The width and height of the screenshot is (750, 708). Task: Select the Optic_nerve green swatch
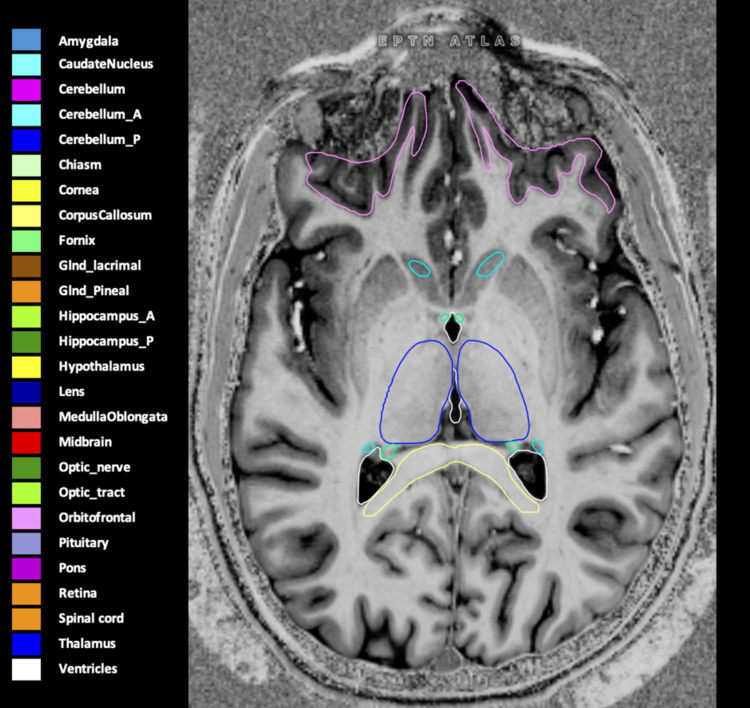tap(26, 468)
